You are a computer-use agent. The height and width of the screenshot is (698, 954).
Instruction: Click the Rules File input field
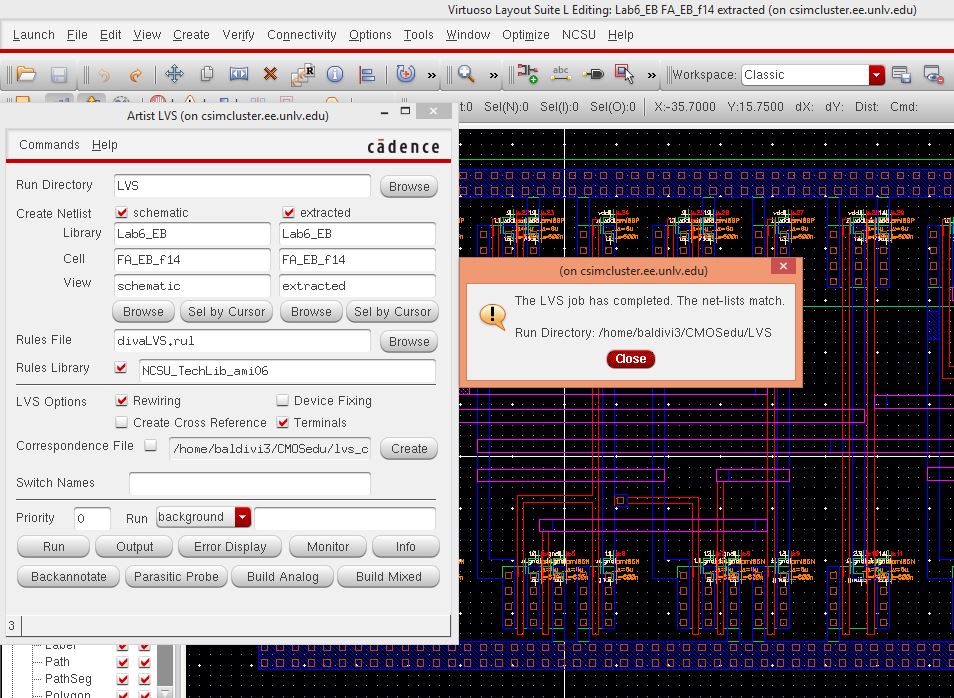coord(242,341)
